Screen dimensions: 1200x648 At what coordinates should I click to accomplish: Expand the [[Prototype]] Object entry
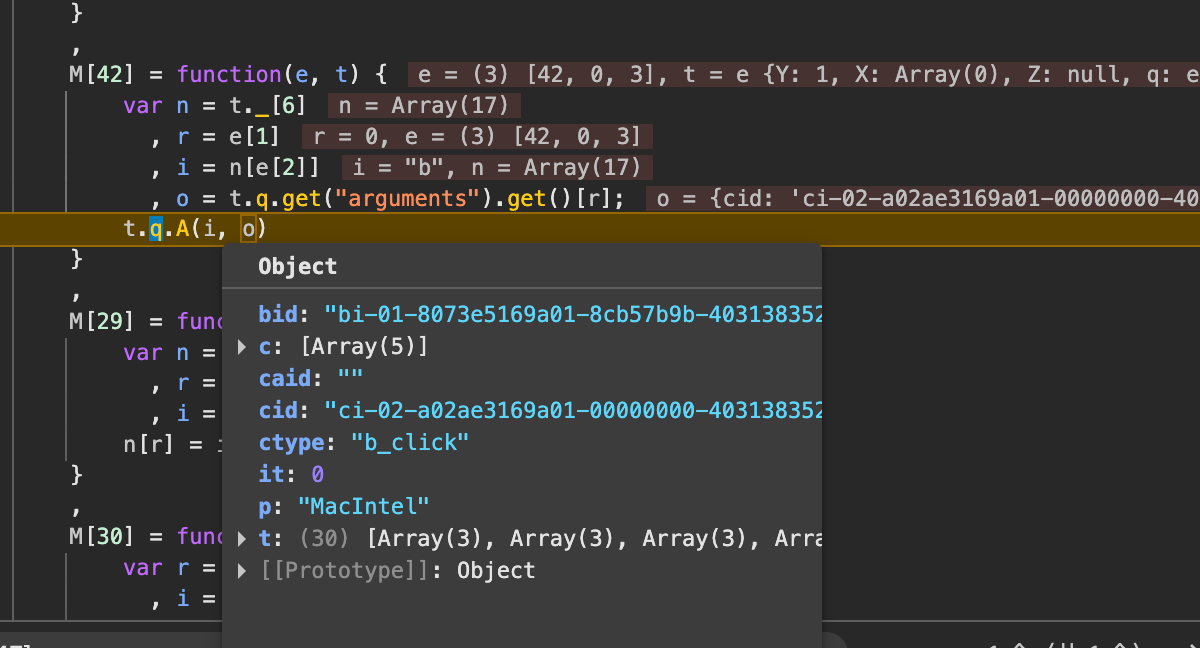point(242,571)
